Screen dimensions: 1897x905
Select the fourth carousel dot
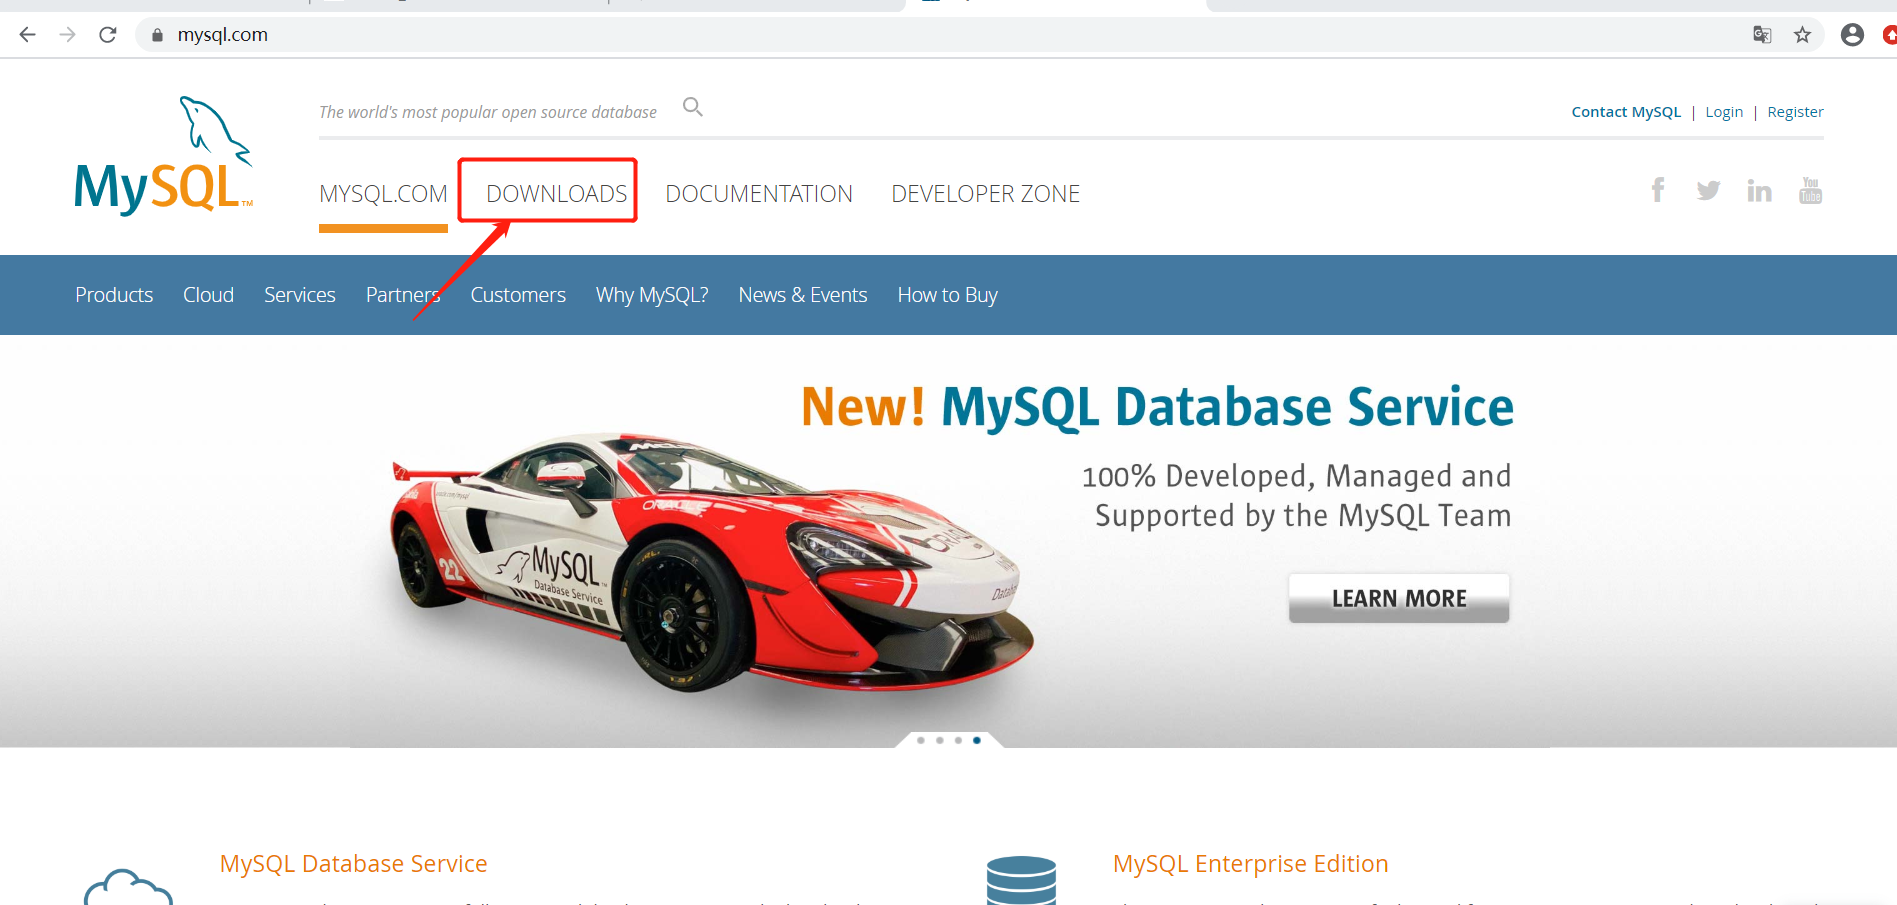tap(977, 740)
